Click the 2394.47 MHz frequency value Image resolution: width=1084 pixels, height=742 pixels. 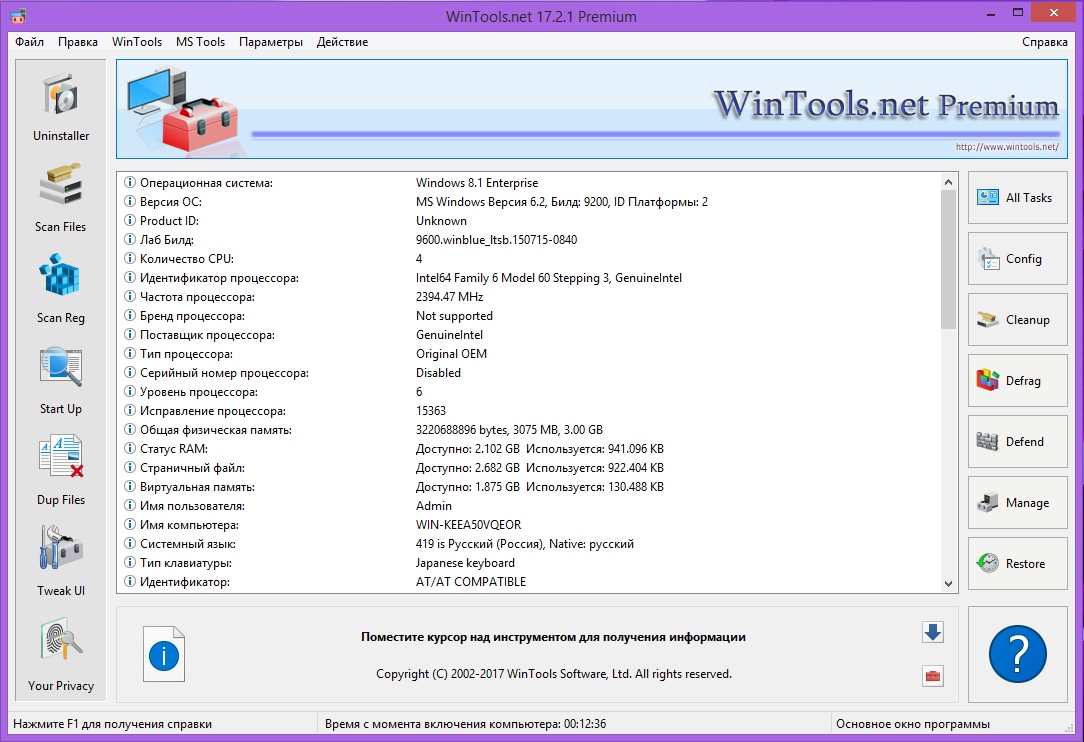(449, 297)
